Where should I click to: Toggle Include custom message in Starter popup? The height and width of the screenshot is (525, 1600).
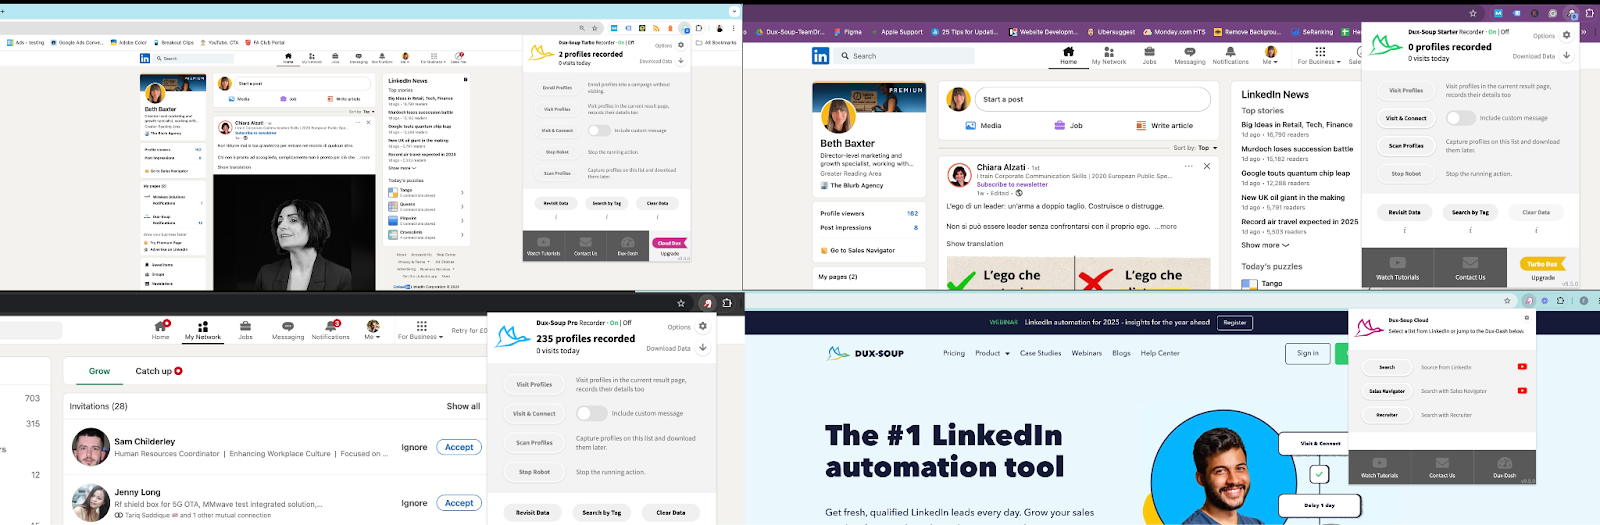click(1460, 118)
